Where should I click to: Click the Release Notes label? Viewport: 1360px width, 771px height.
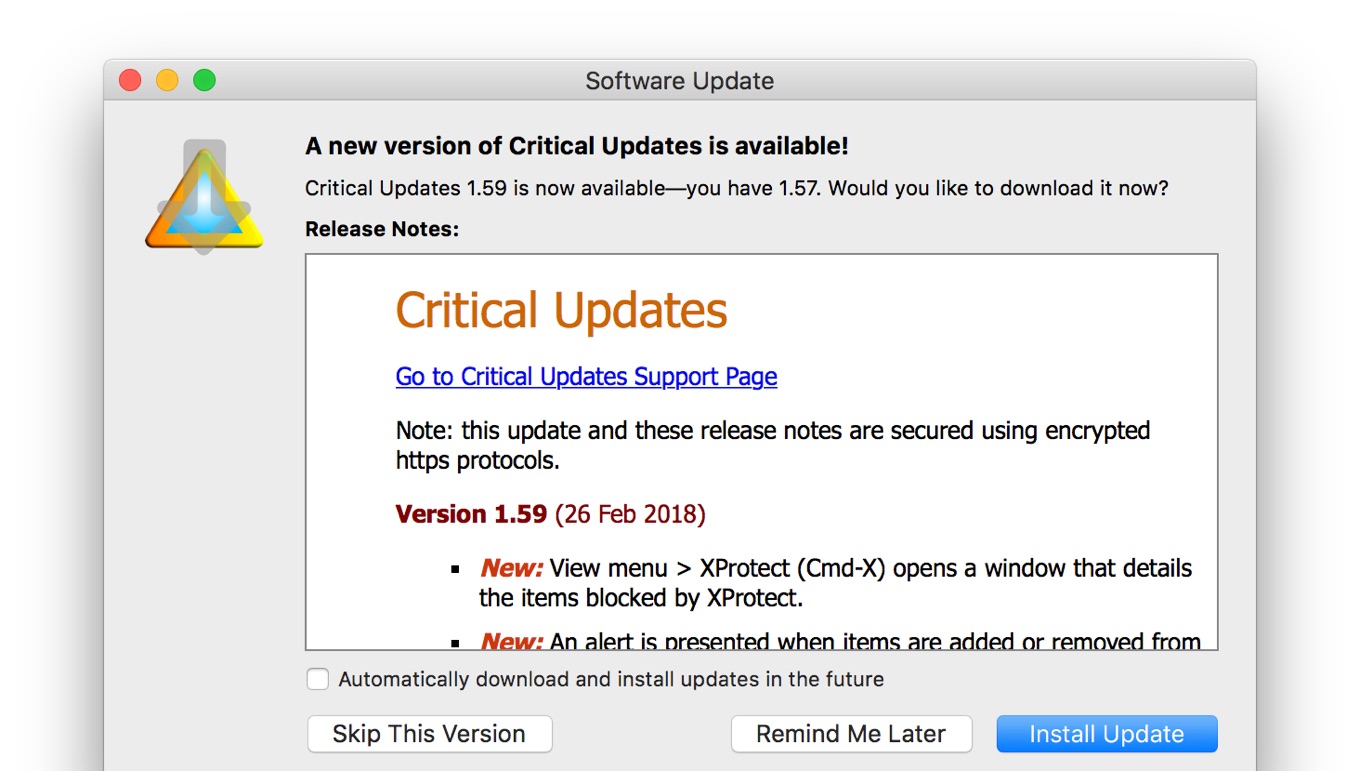(381, 228)
